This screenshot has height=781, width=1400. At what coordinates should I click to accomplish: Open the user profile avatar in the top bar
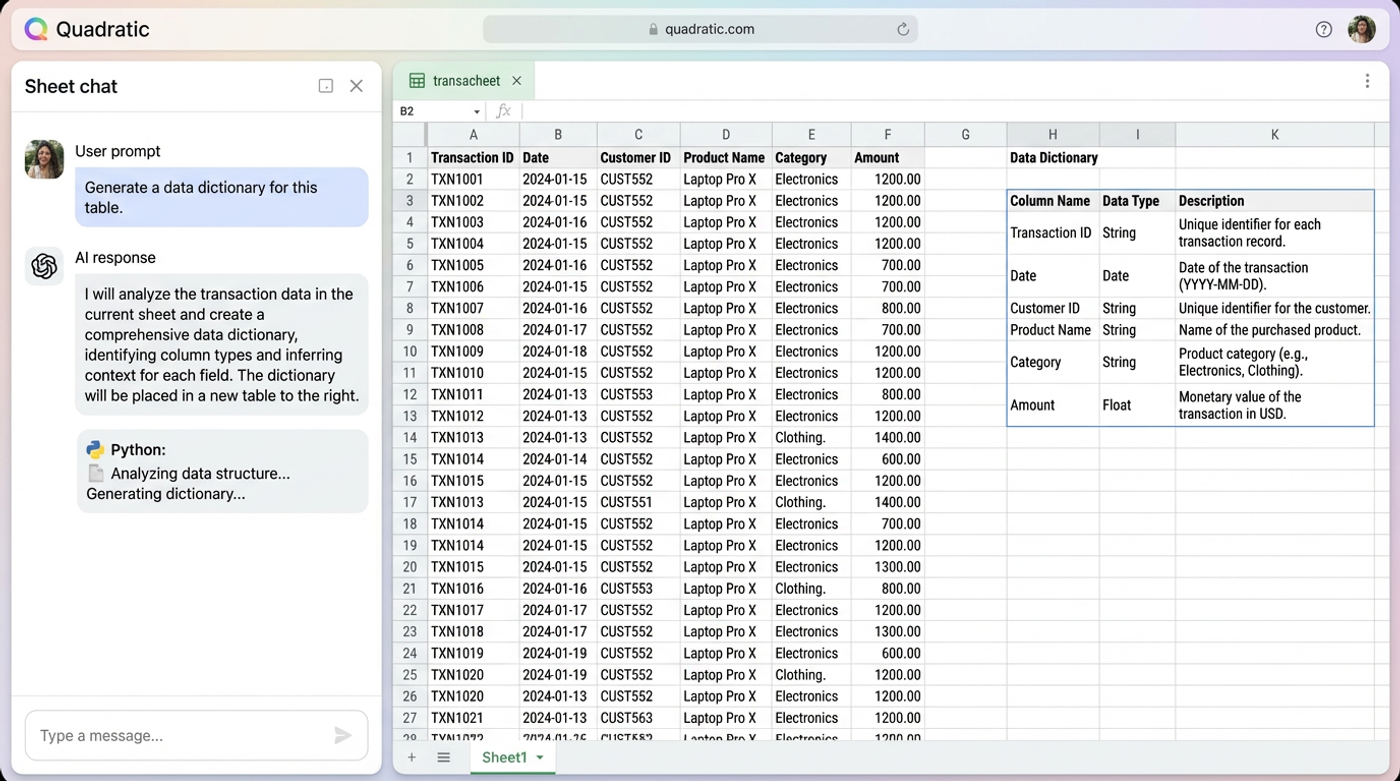pyautogui.click(x=1361, y=29)
